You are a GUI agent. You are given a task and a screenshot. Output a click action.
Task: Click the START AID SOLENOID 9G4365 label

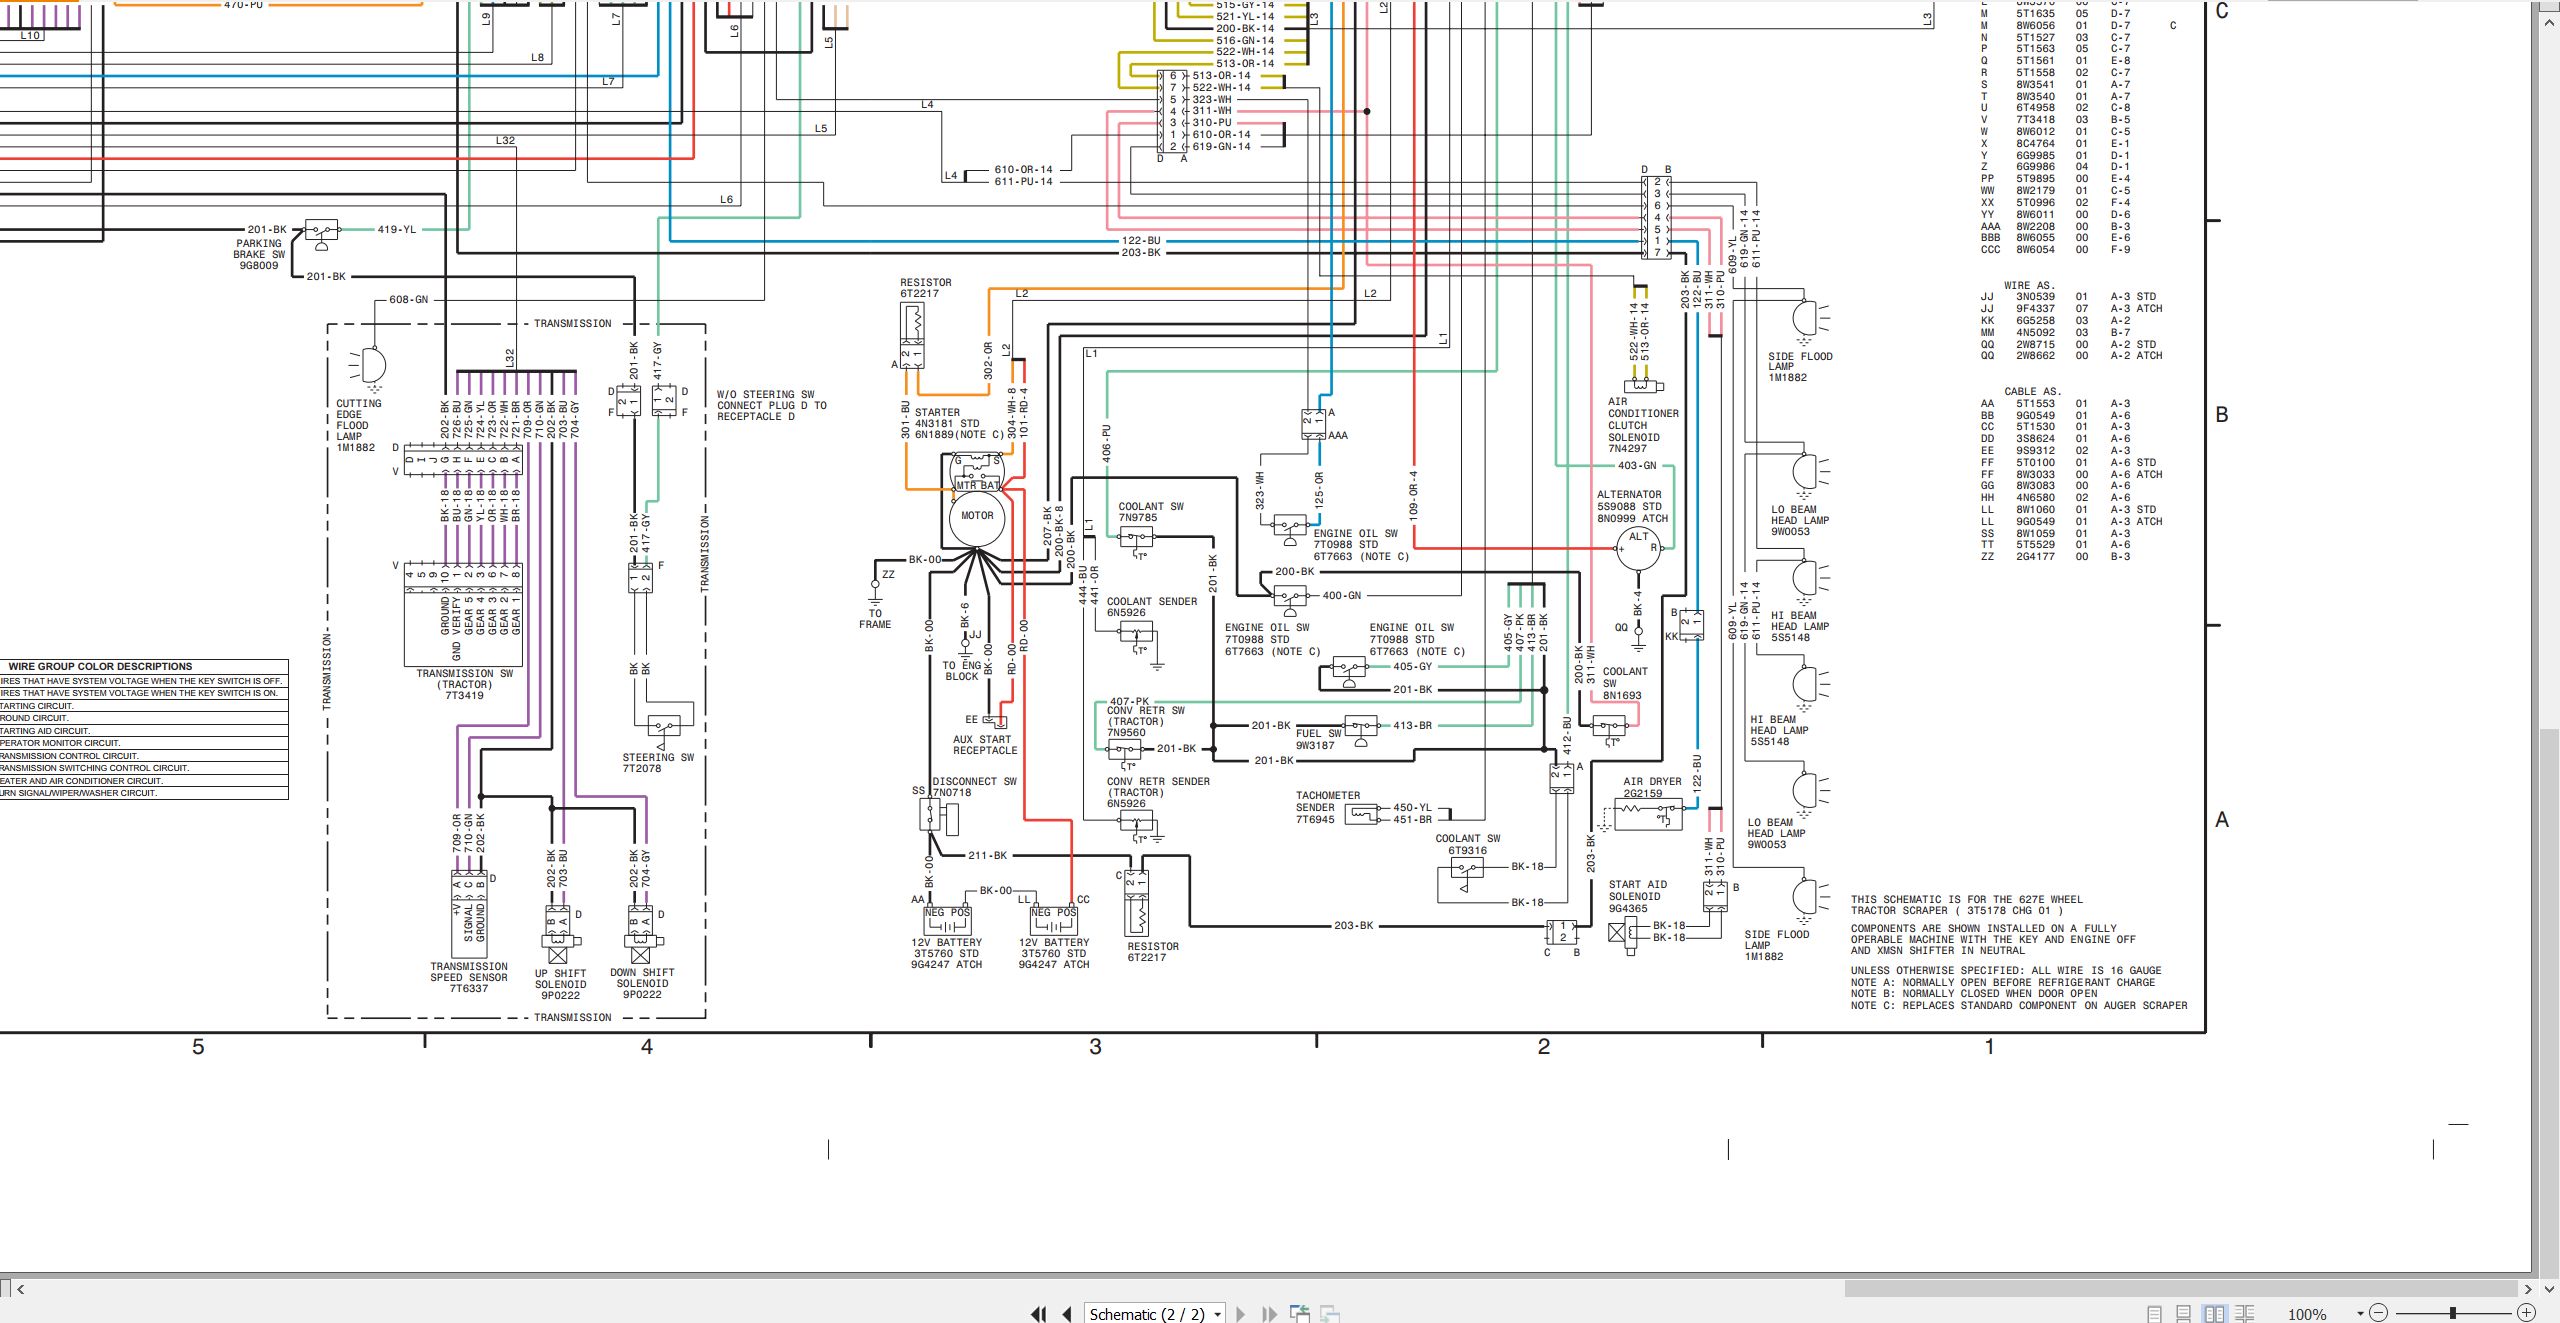[1637, 896]
